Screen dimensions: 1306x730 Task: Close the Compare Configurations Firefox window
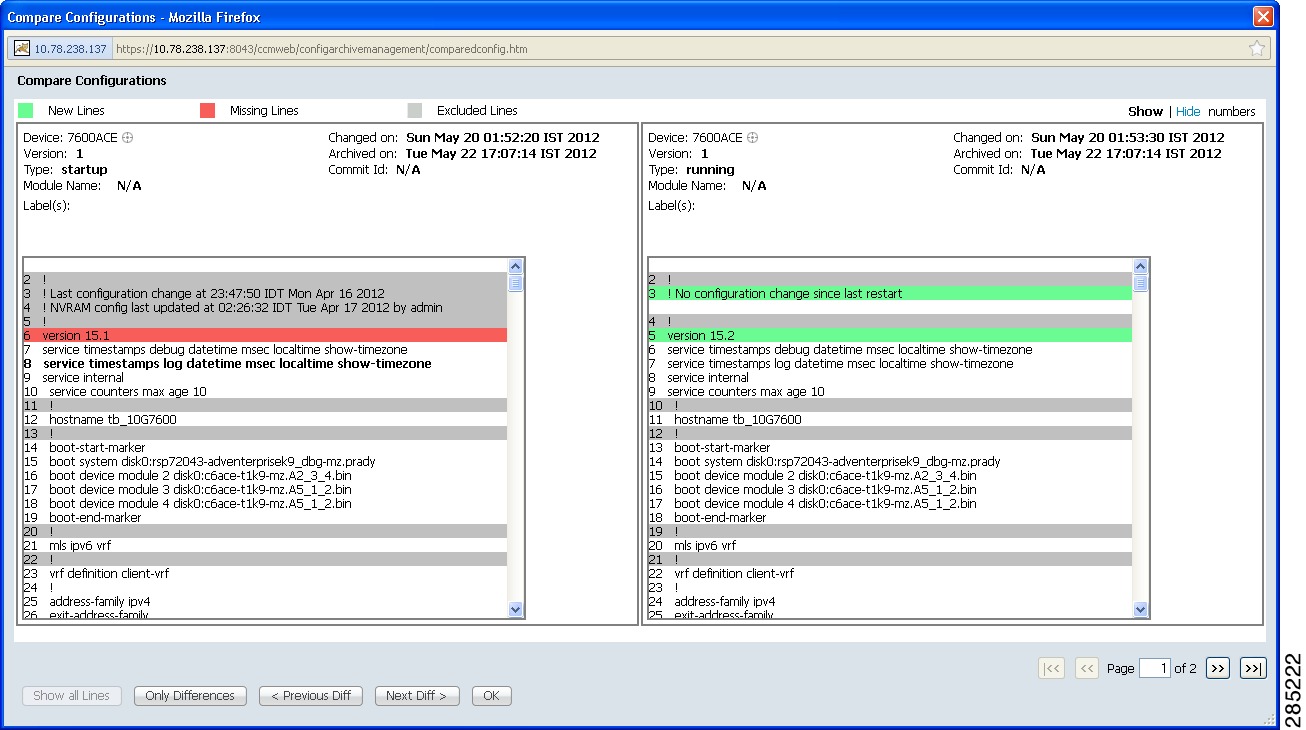pos(1263,16)
